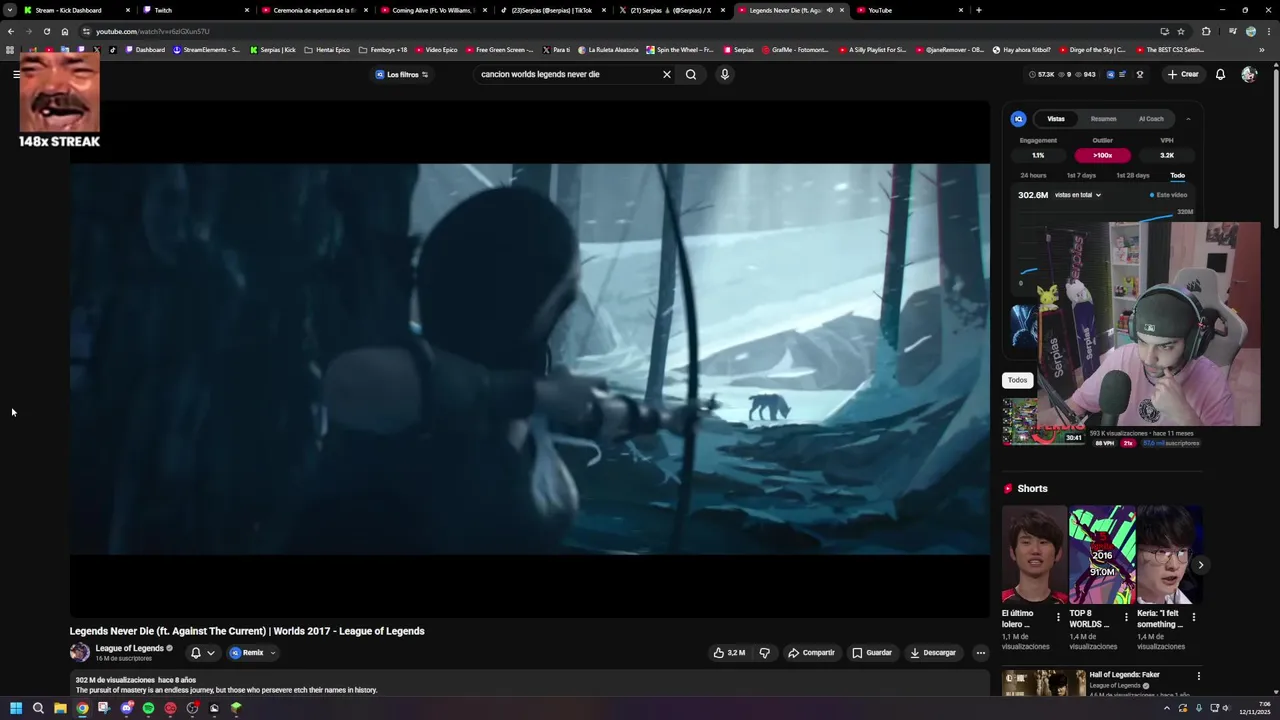This screenshot has height=720, width=1280.
Task: Run the search with the magnifier button
Action: [x=691, y=74]
